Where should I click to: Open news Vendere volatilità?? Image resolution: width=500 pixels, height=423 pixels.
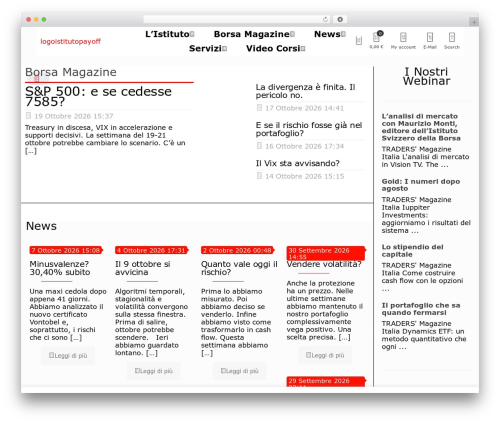point(324,264)
